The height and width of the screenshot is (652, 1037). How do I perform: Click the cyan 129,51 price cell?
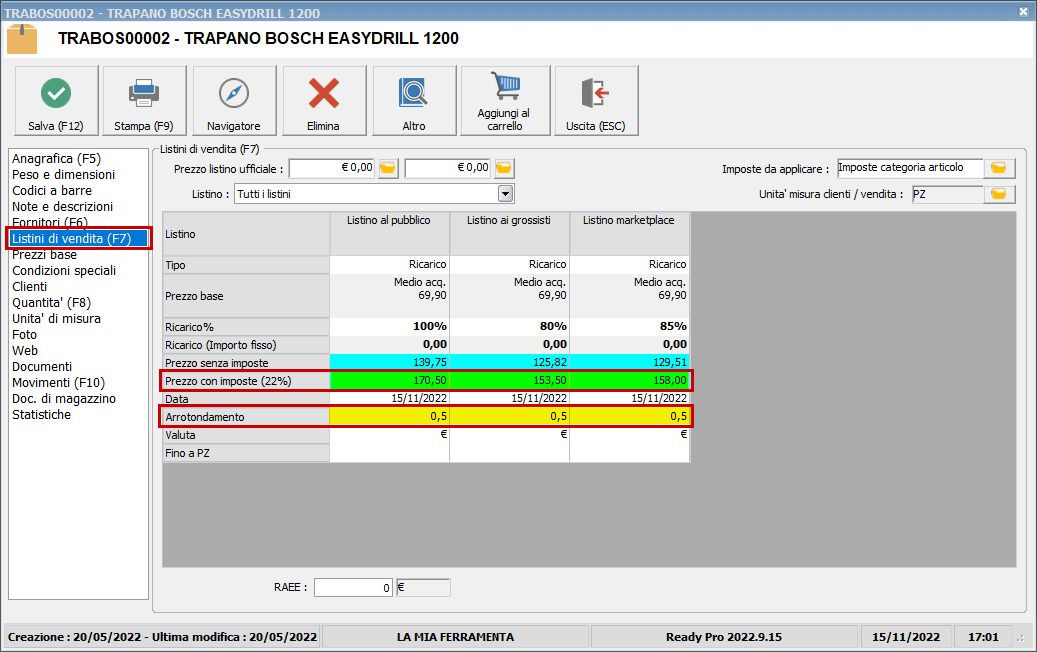[x=629, y=362]
